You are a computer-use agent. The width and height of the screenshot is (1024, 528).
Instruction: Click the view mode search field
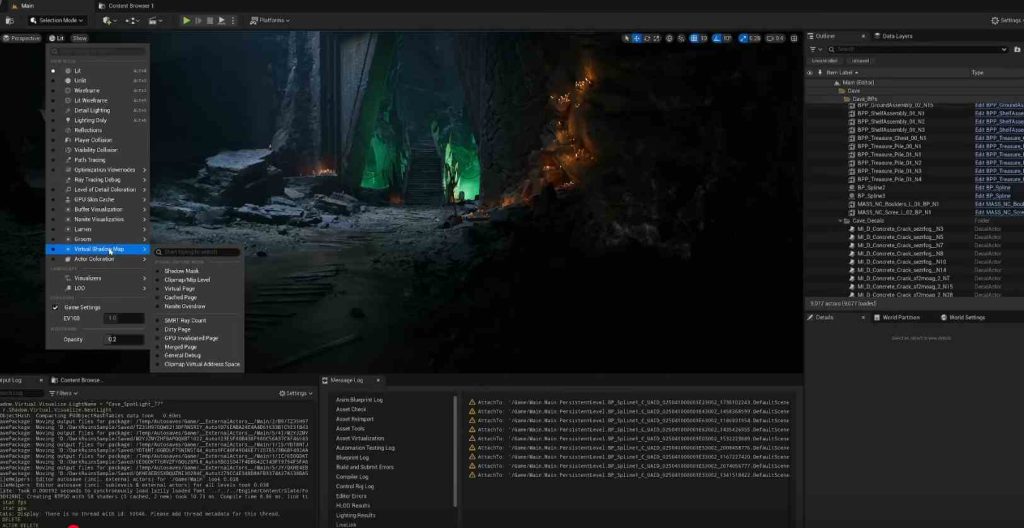(98, 51)
